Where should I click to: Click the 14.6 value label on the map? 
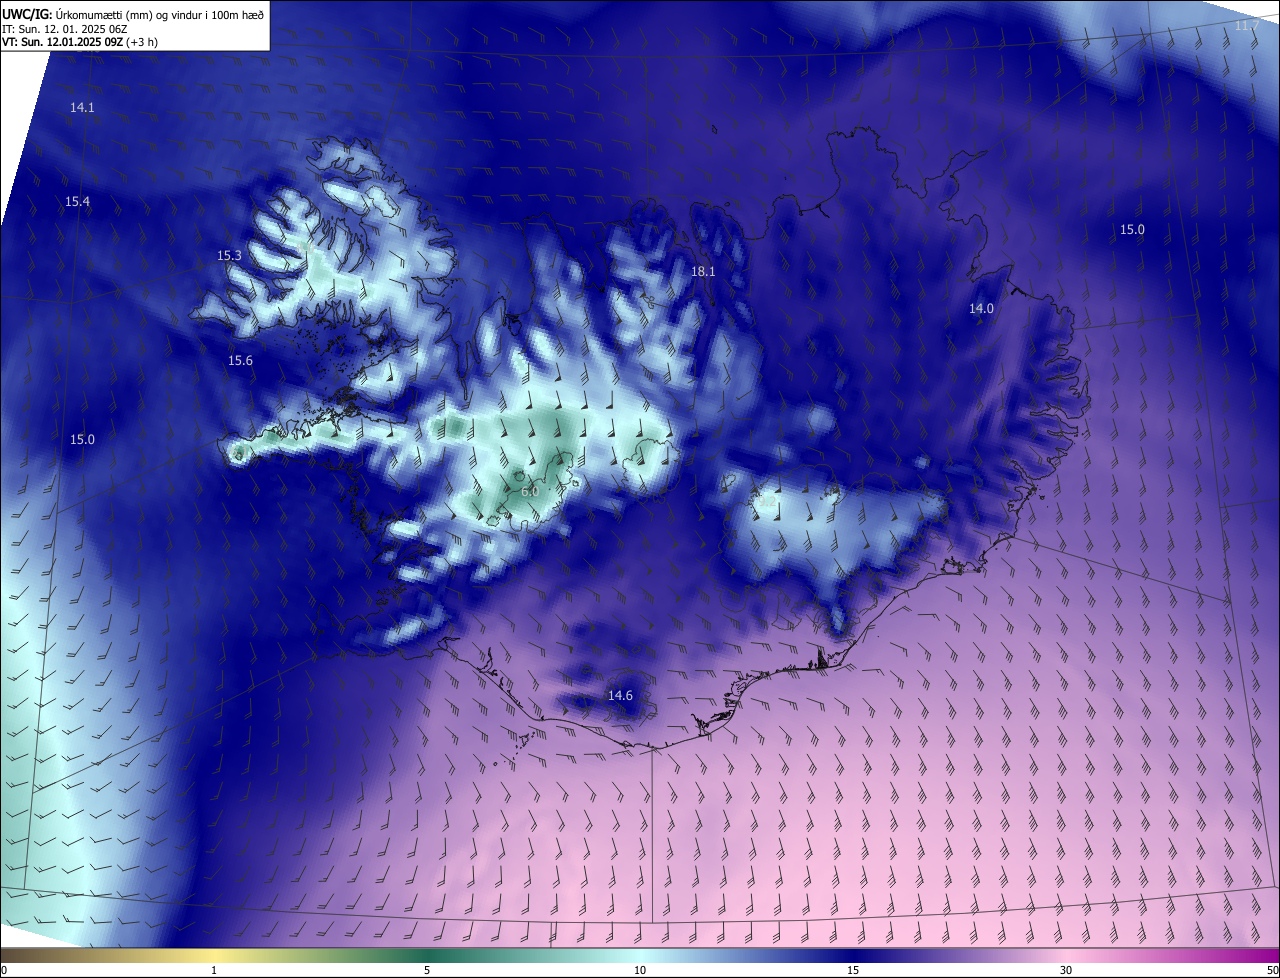point(620,696)
